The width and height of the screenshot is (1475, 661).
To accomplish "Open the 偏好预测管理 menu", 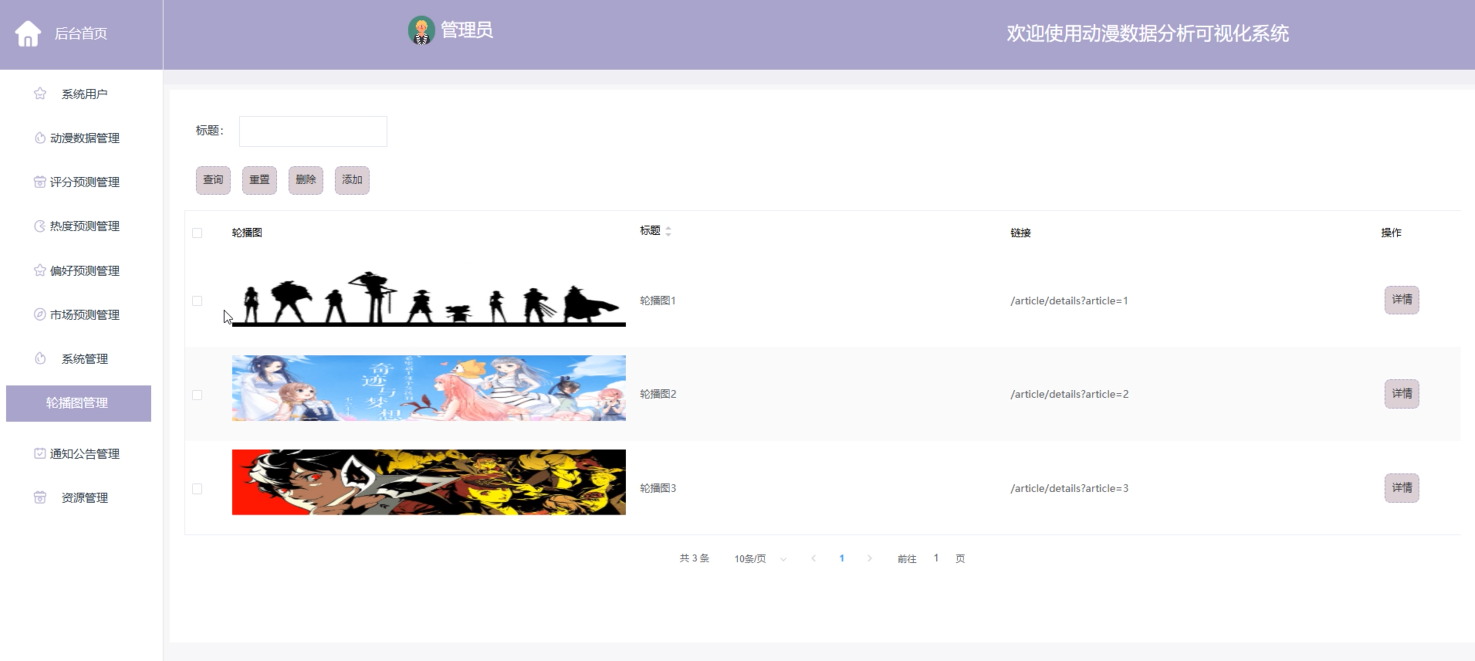I will click(85, 270).
